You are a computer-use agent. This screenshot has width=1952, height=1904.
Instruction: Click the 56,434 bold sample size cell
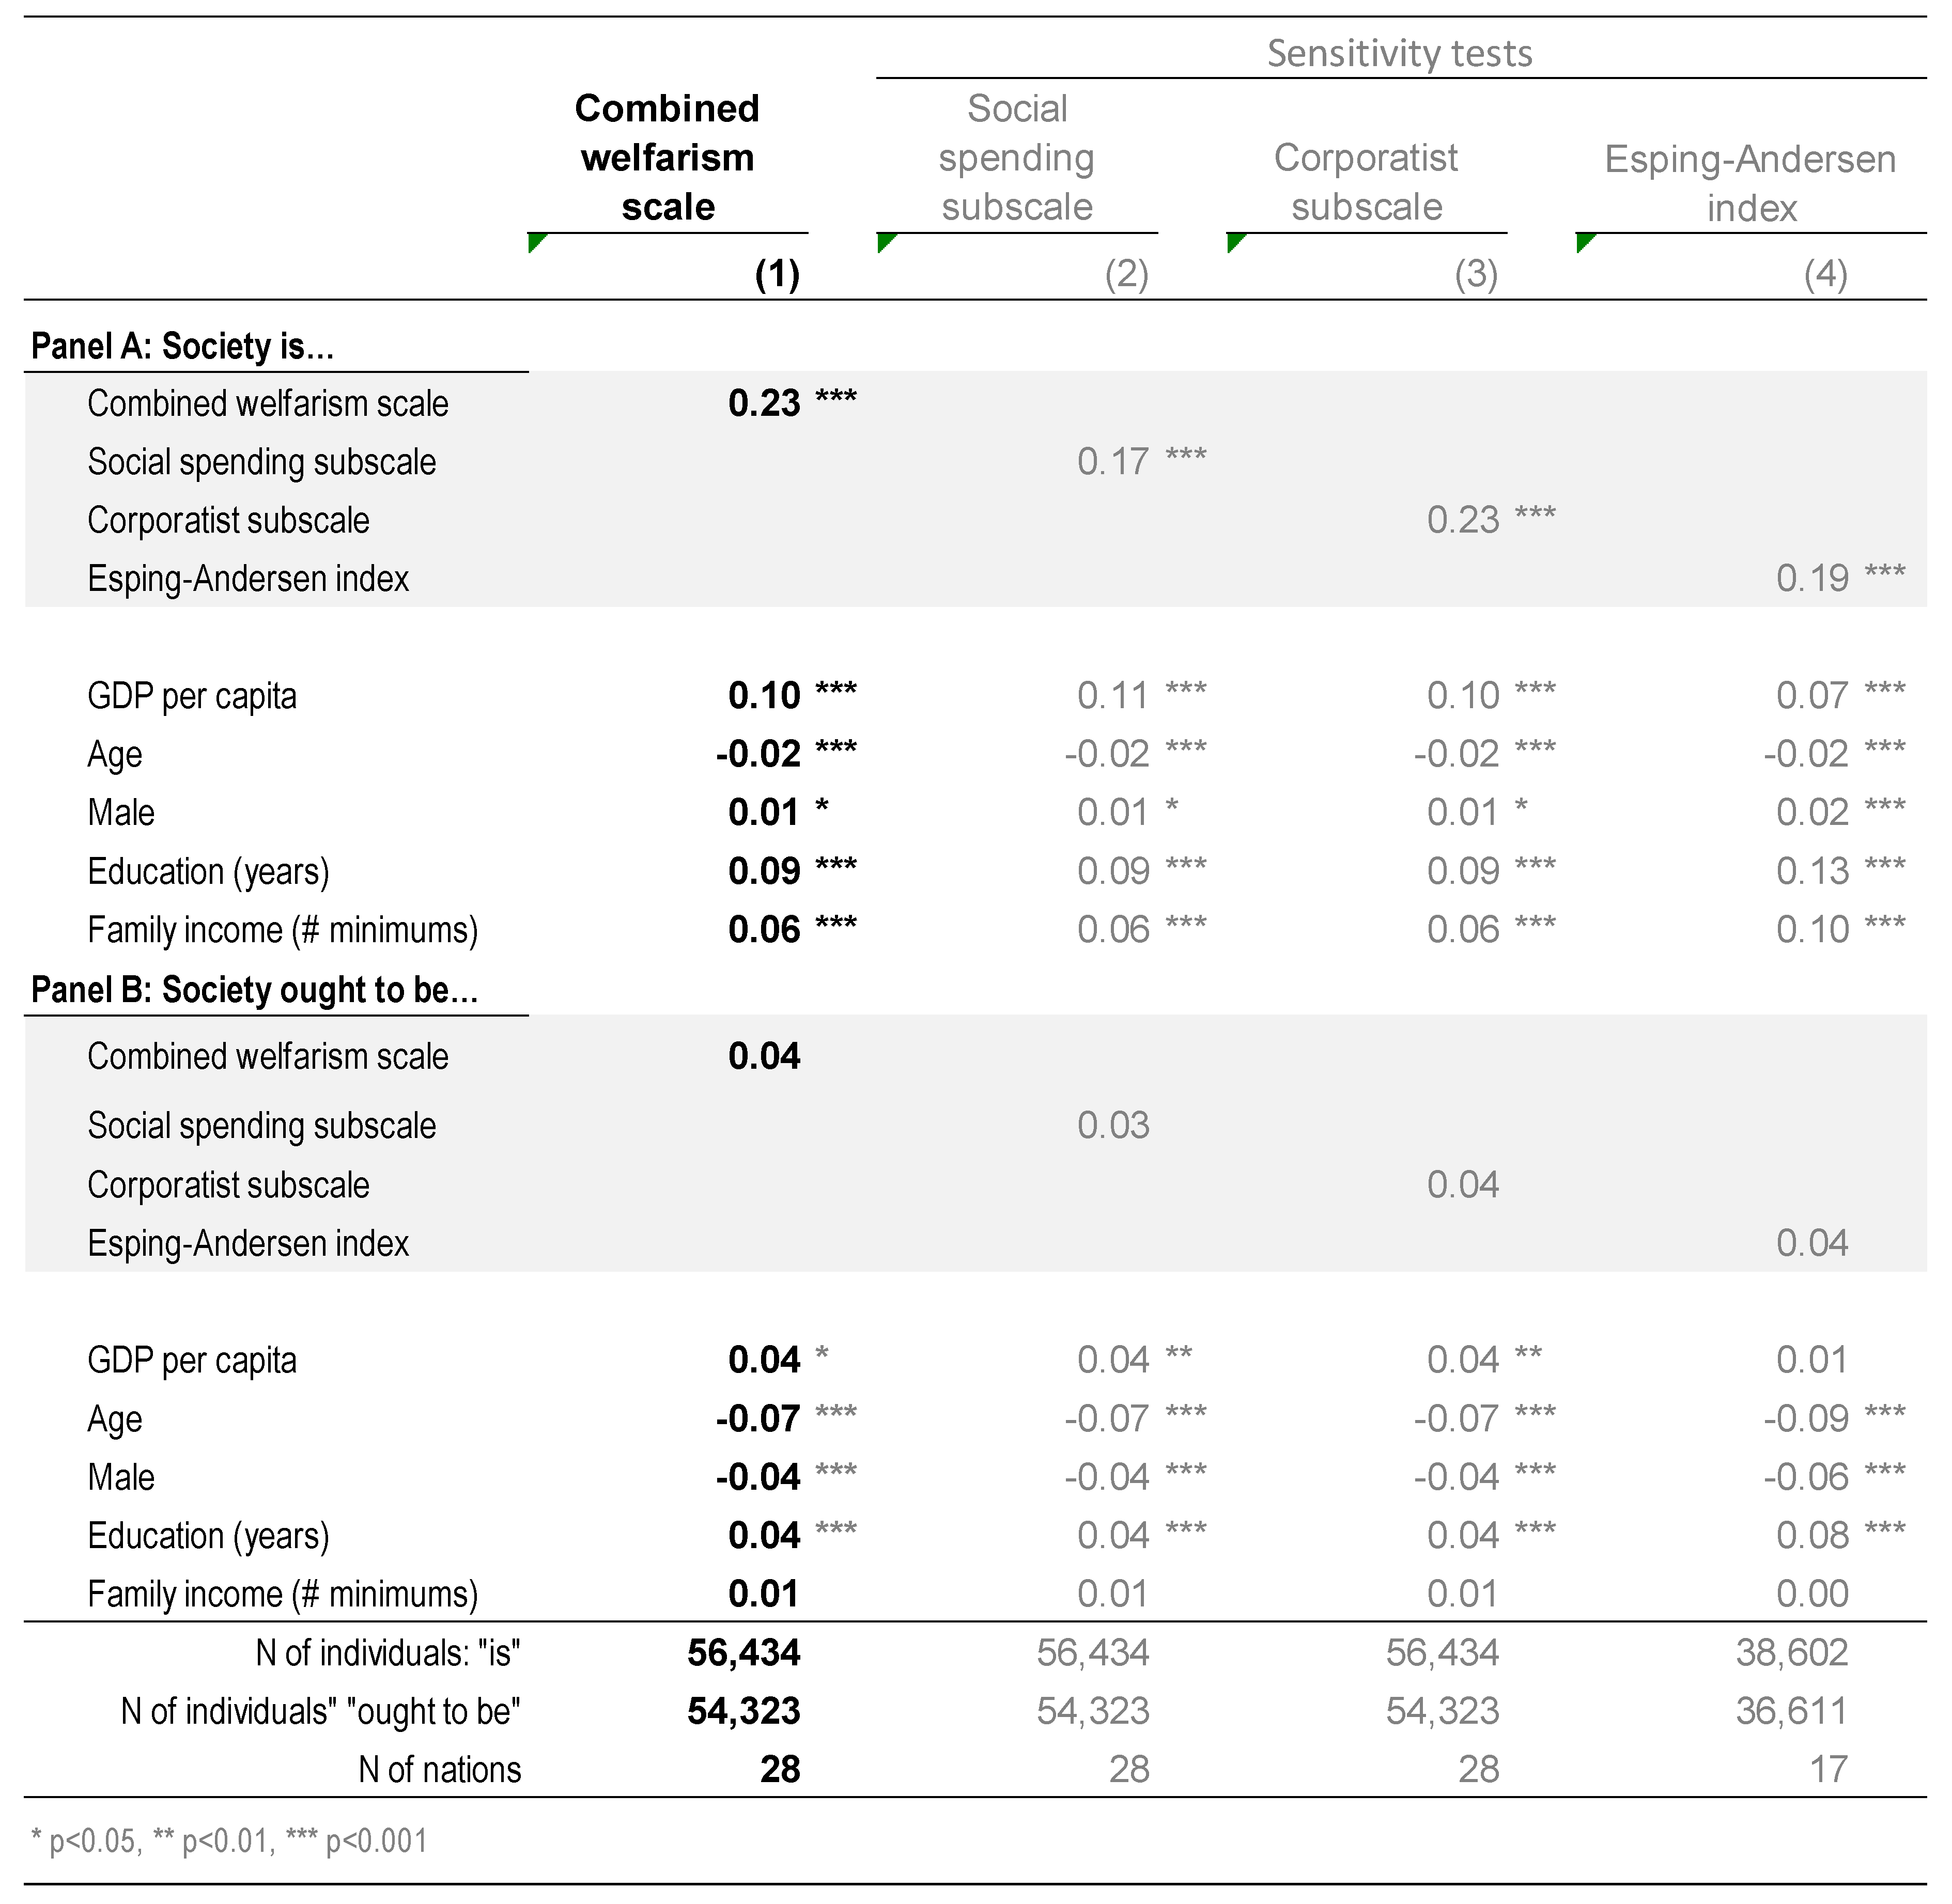pyautogui.click(x=743, y=1653)
